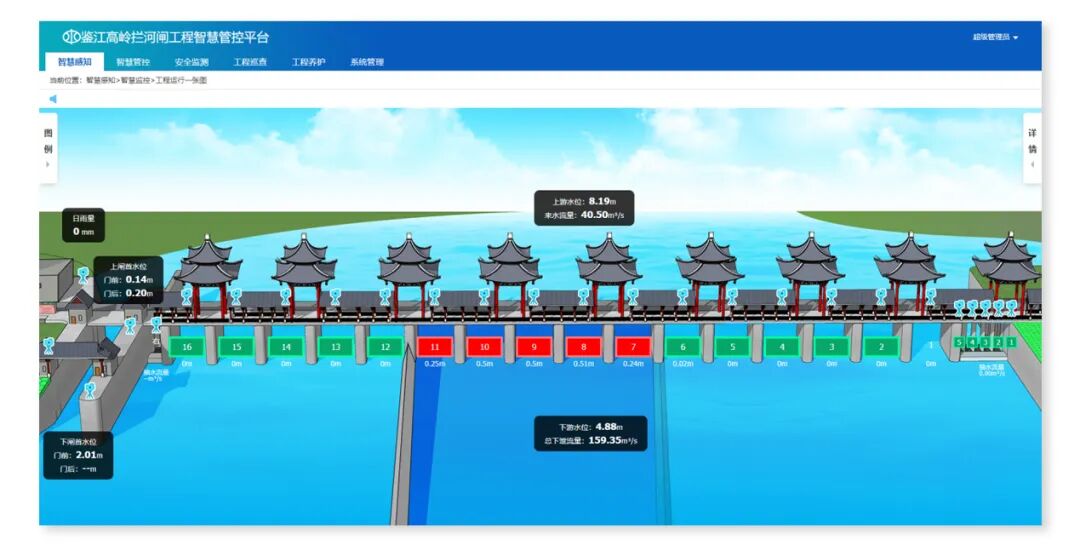The width and height of the screenshot is (1080, 545).
Task: Open the camera marker directly above gate 8
Action: (x=583, y=296)
